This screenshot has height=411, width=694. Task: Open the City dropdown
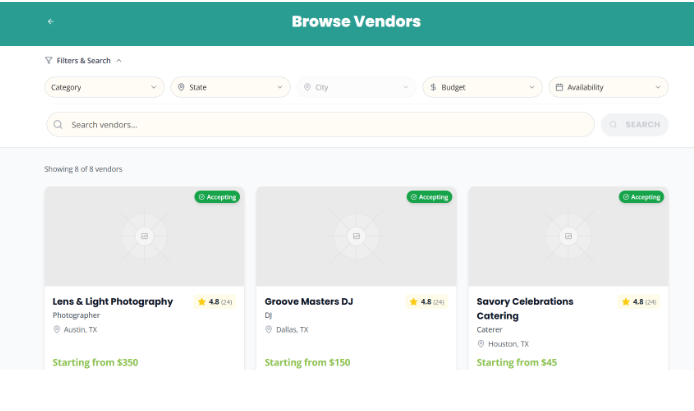357,87
